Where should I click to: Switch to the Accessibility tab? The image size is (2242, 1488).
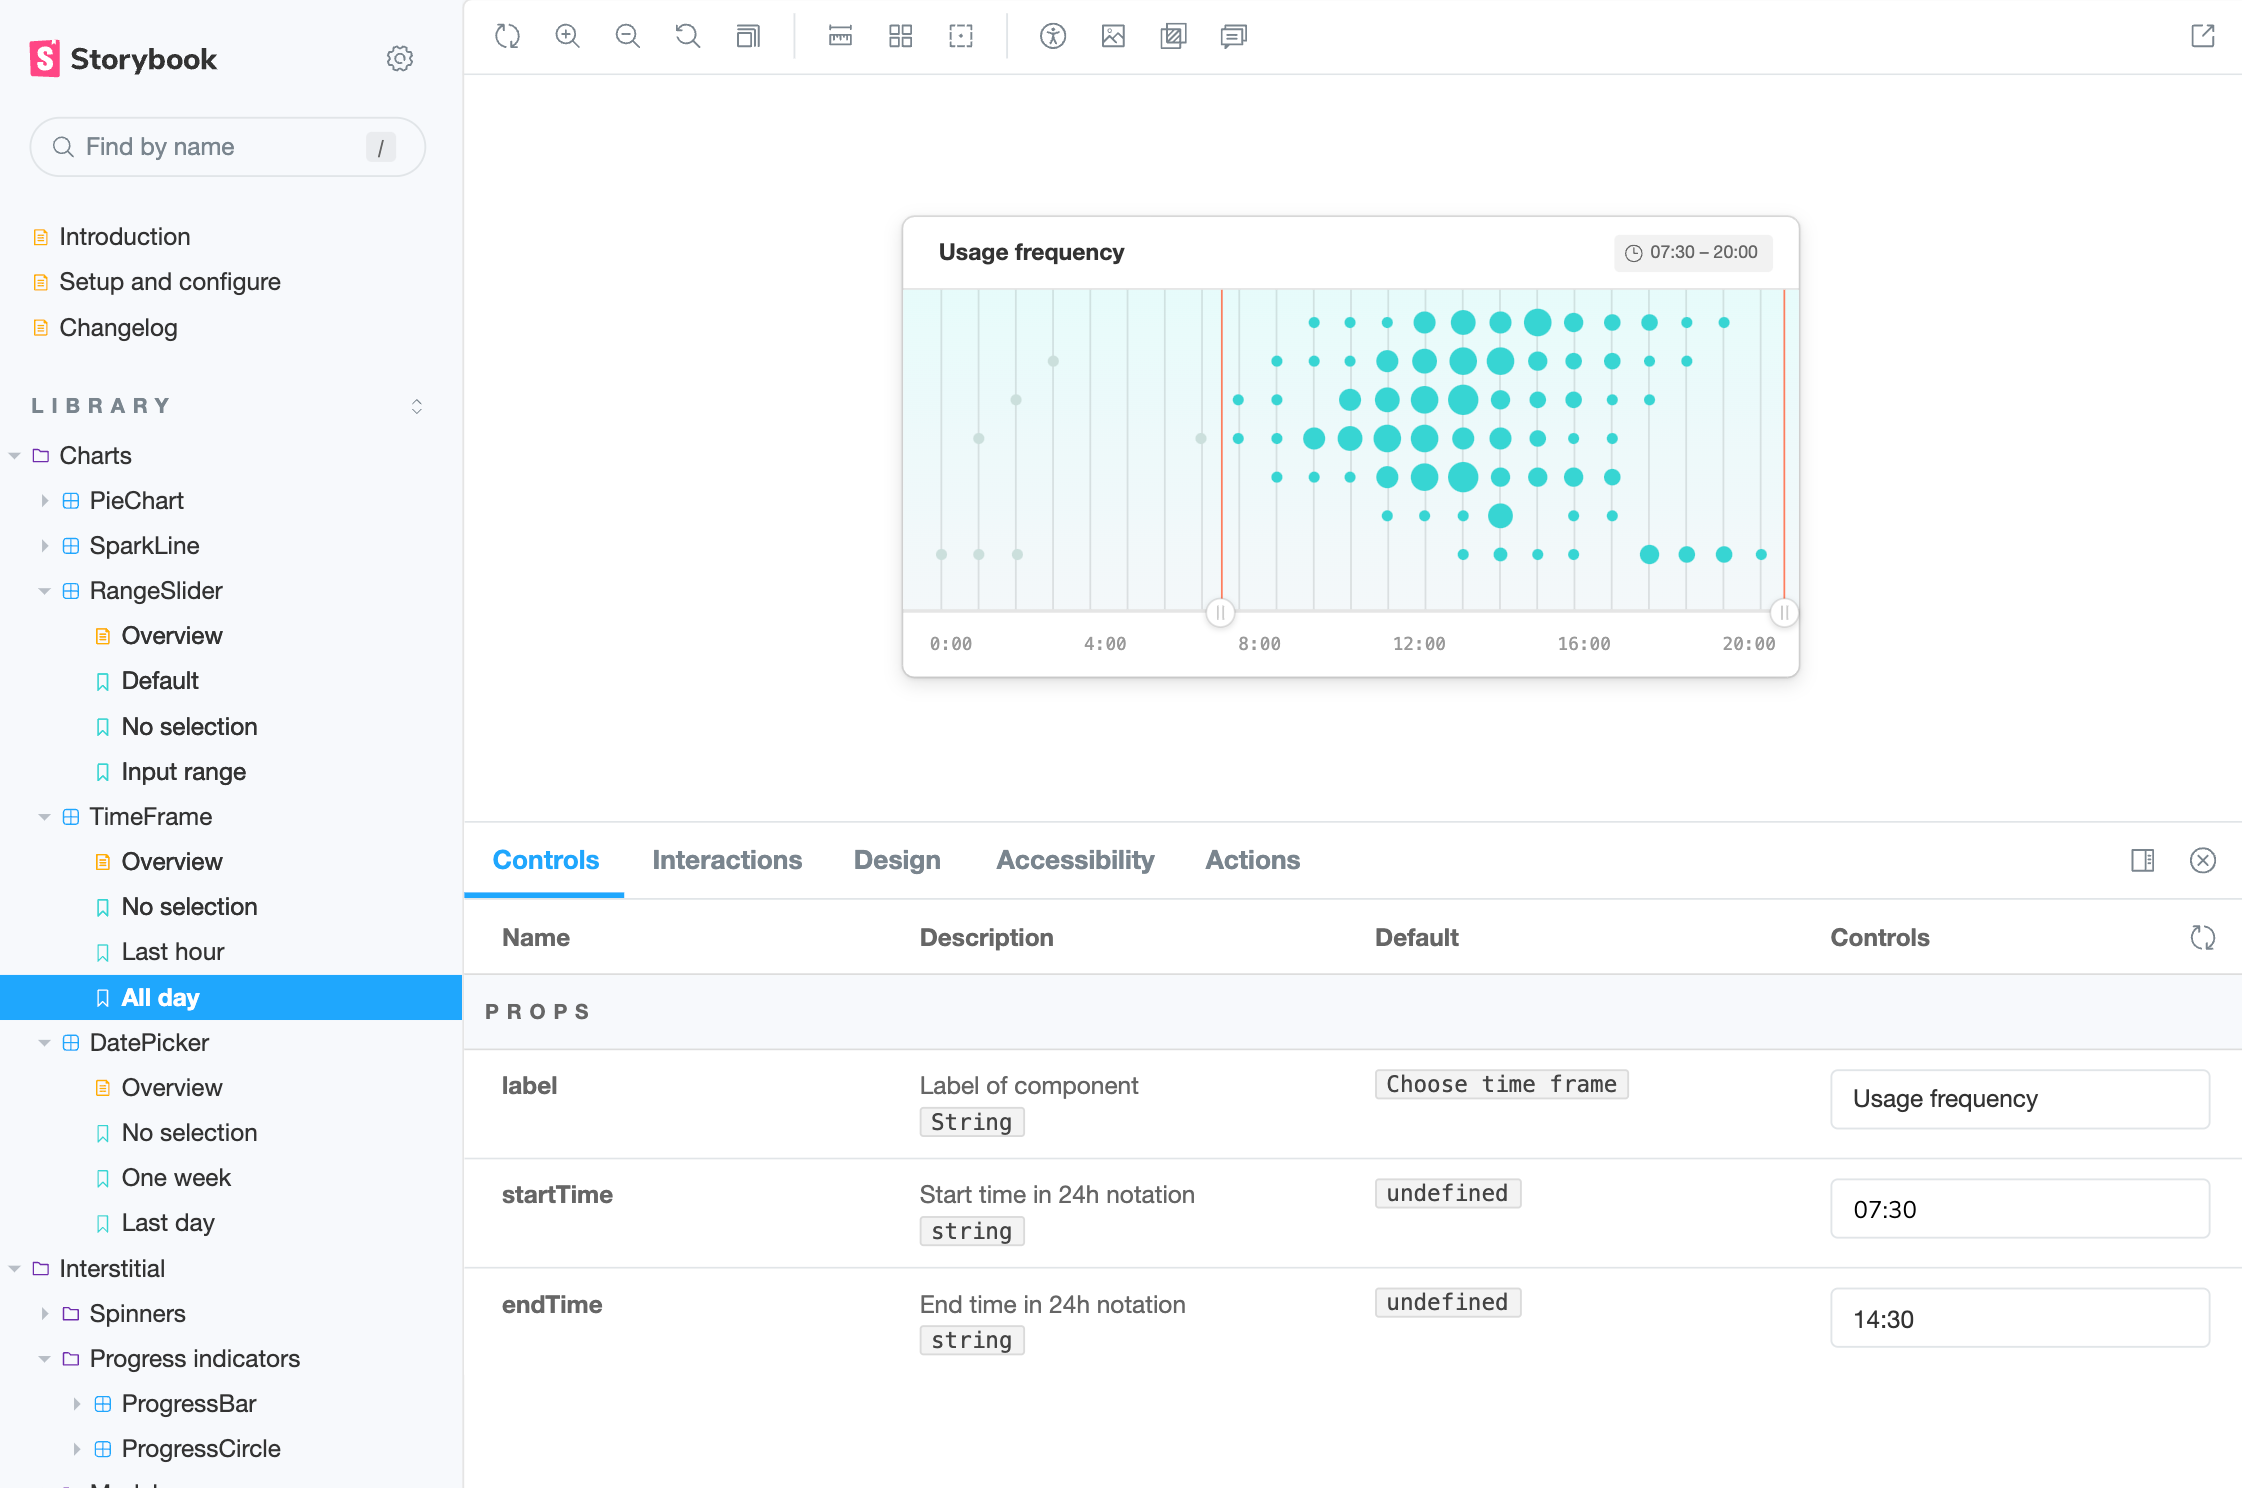pyautogui.click(x=1075, y=860)
